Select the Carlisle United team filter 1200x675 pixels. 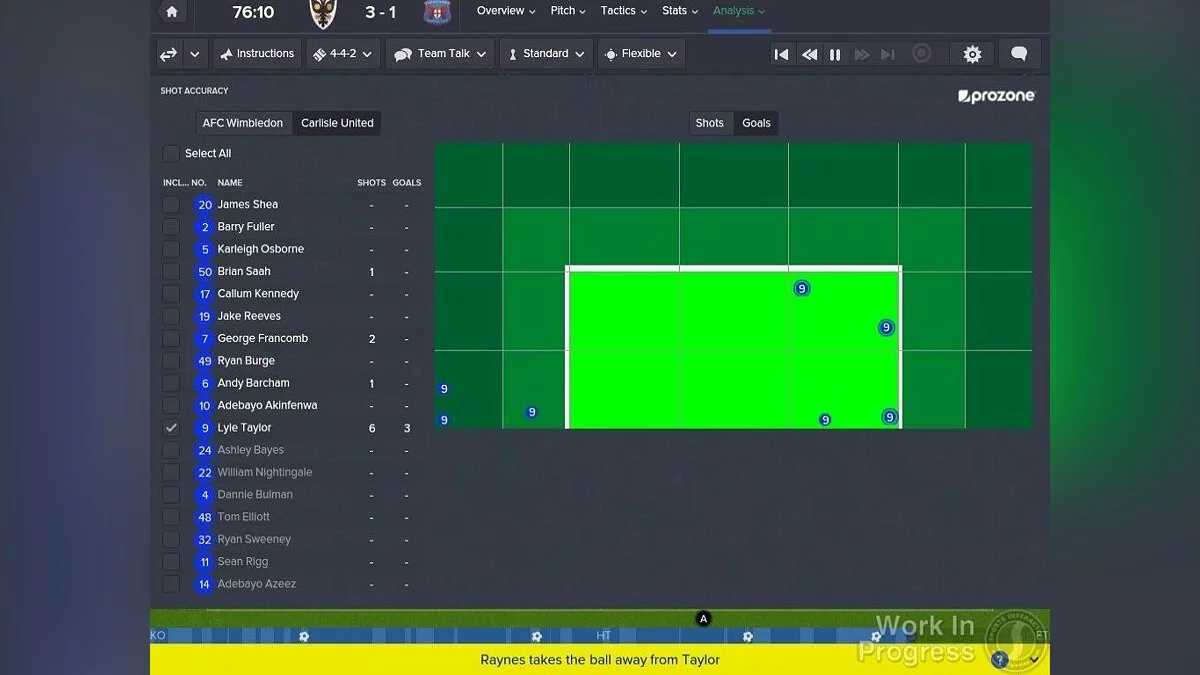pos(337,122)
